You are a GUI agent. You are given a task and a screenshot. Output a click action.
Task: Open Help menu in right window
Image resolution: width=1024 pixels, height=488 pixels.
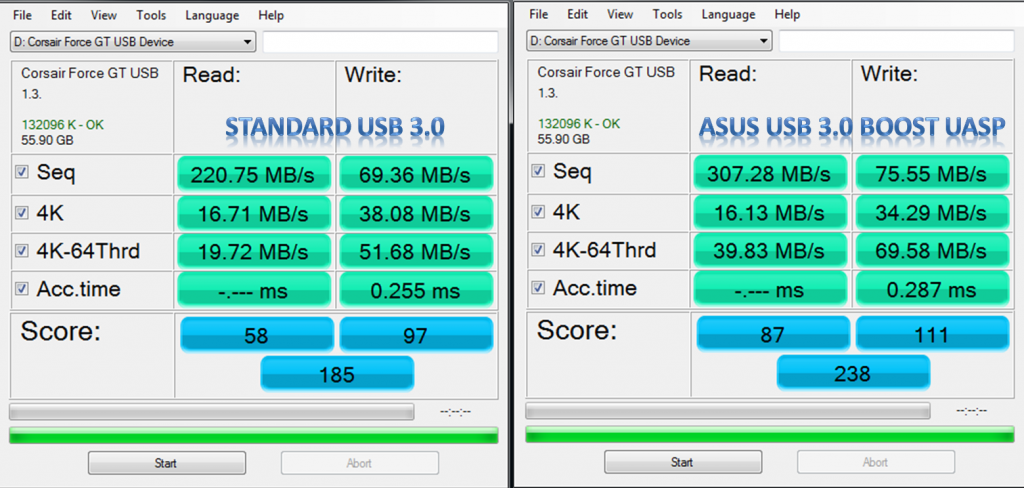787,14
